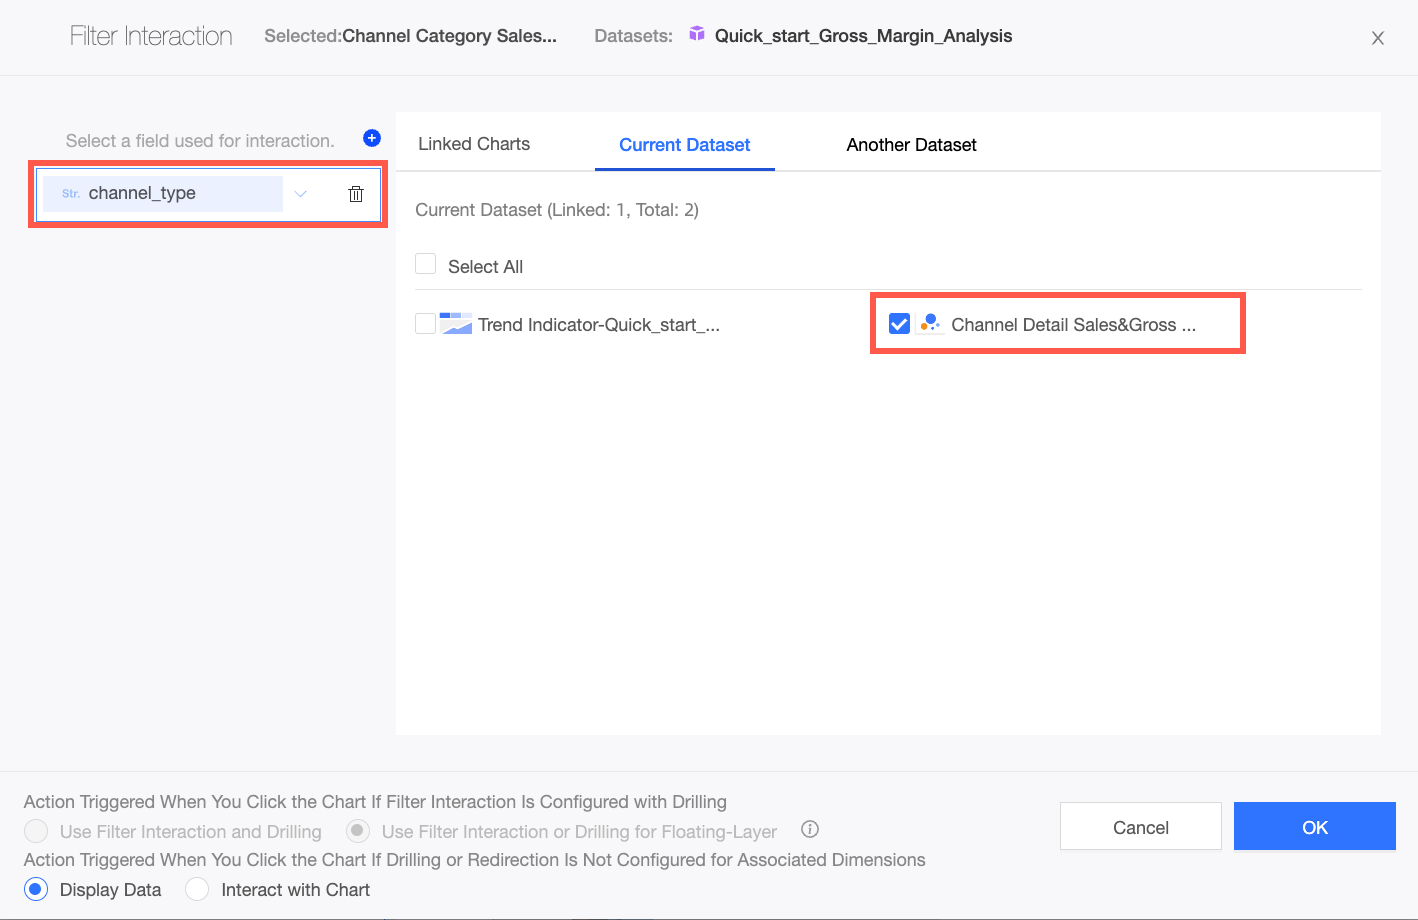Viewport: 1418px width, 920px height.
Task: Close the Filter Interaction dialog
Action: (x=1377, y=38)
